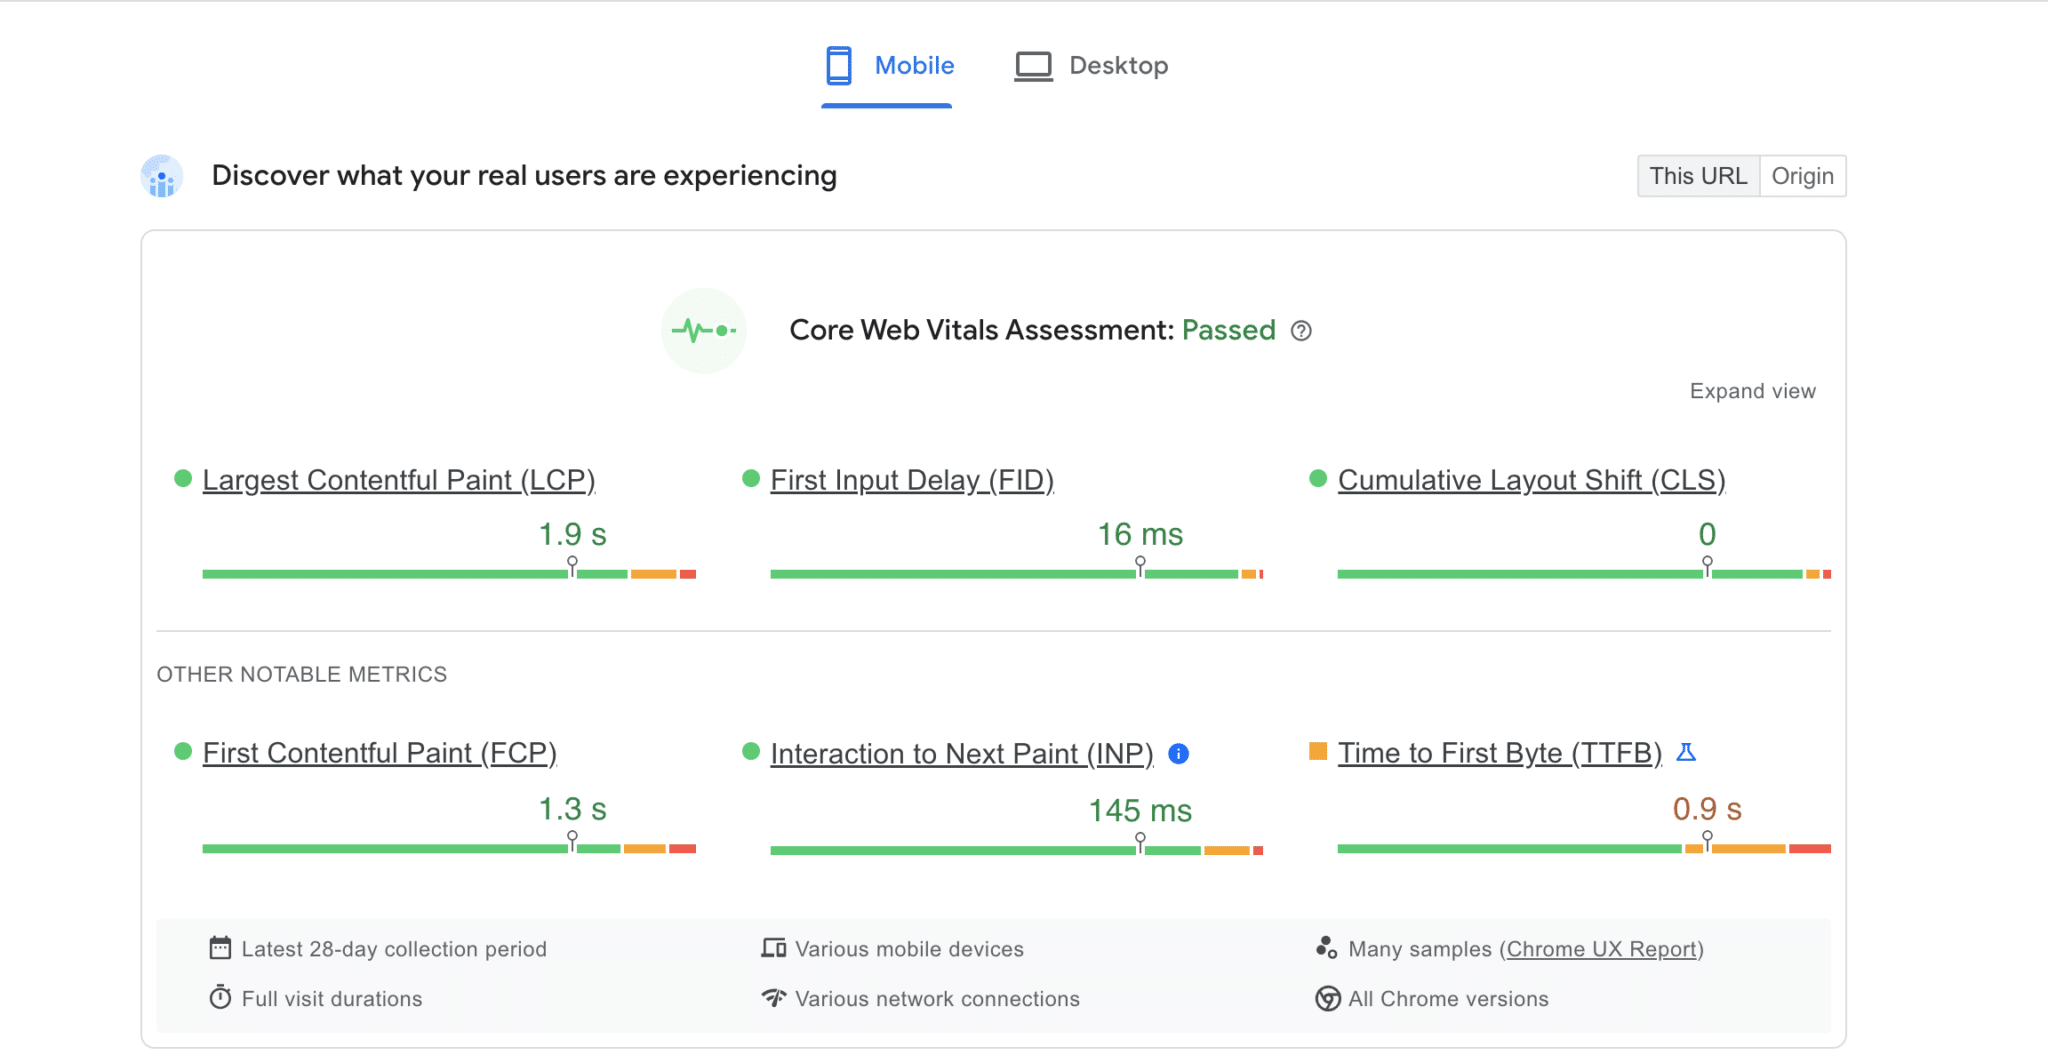The image size is (2048, 1063).
Task: Click the heartbeat icon beside Core Web Vitals
Action: coord(703,330)
